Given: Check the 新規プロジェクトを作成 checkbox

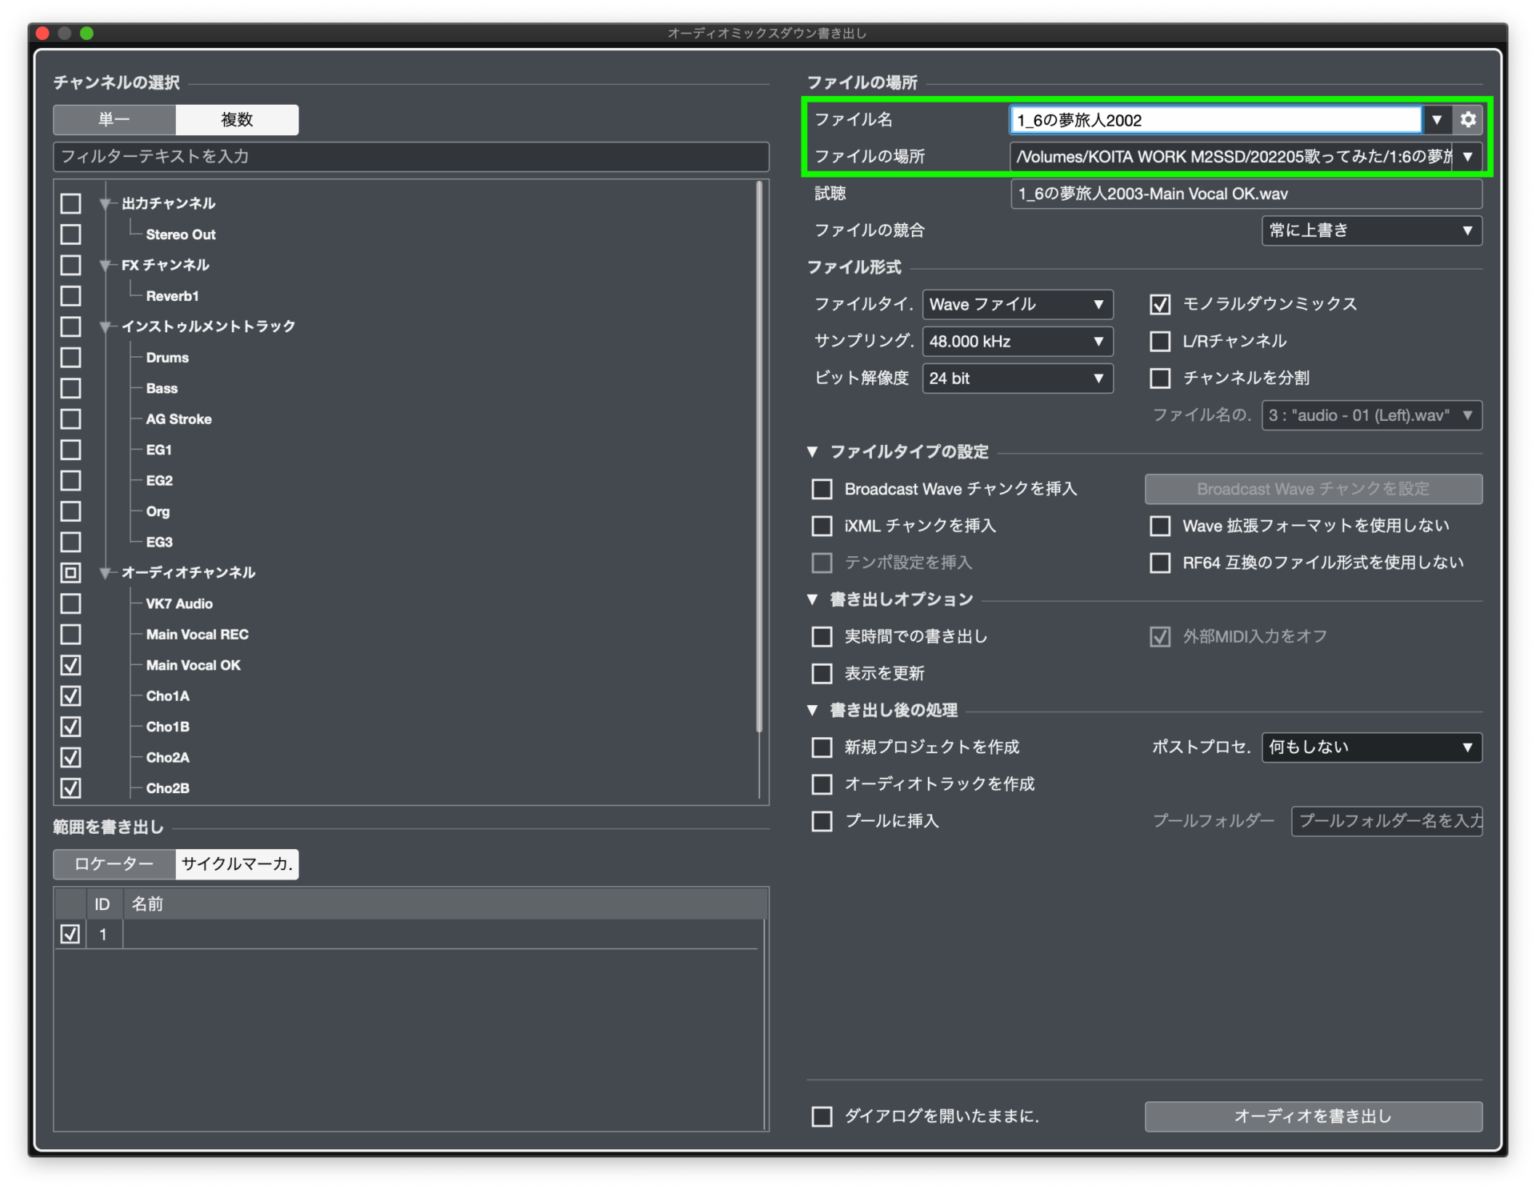Looking at the screenshot, I should click(822, 747).
